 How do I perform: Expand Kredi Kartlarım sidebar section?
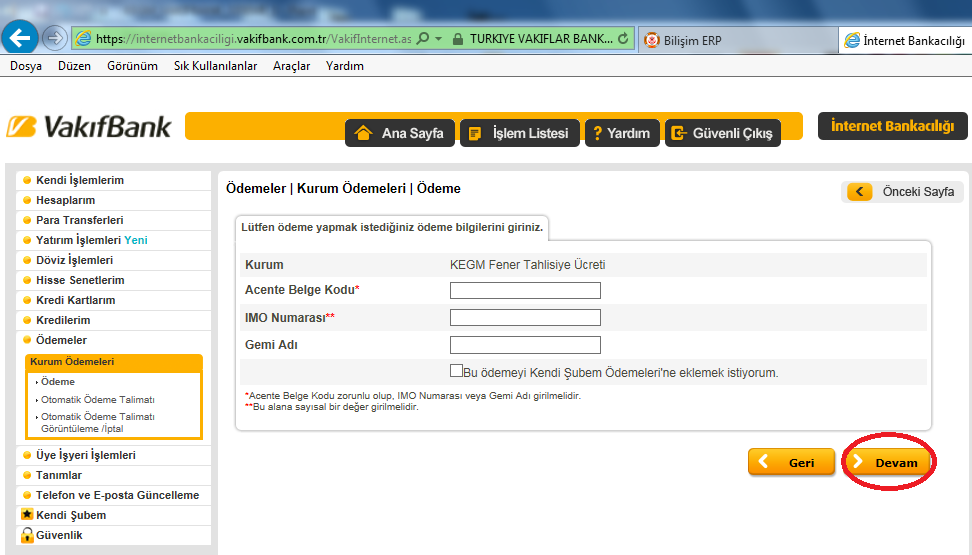(75, 300)
